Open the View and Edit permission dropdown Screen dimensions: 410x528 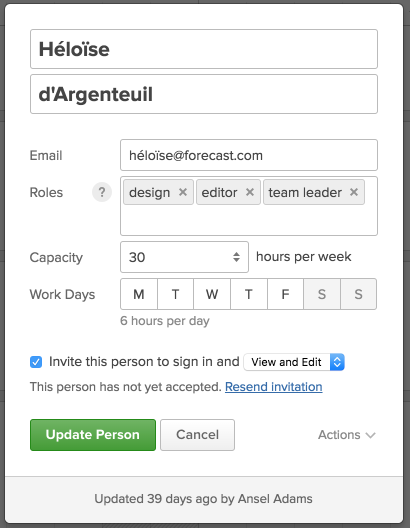click(294, 362)
